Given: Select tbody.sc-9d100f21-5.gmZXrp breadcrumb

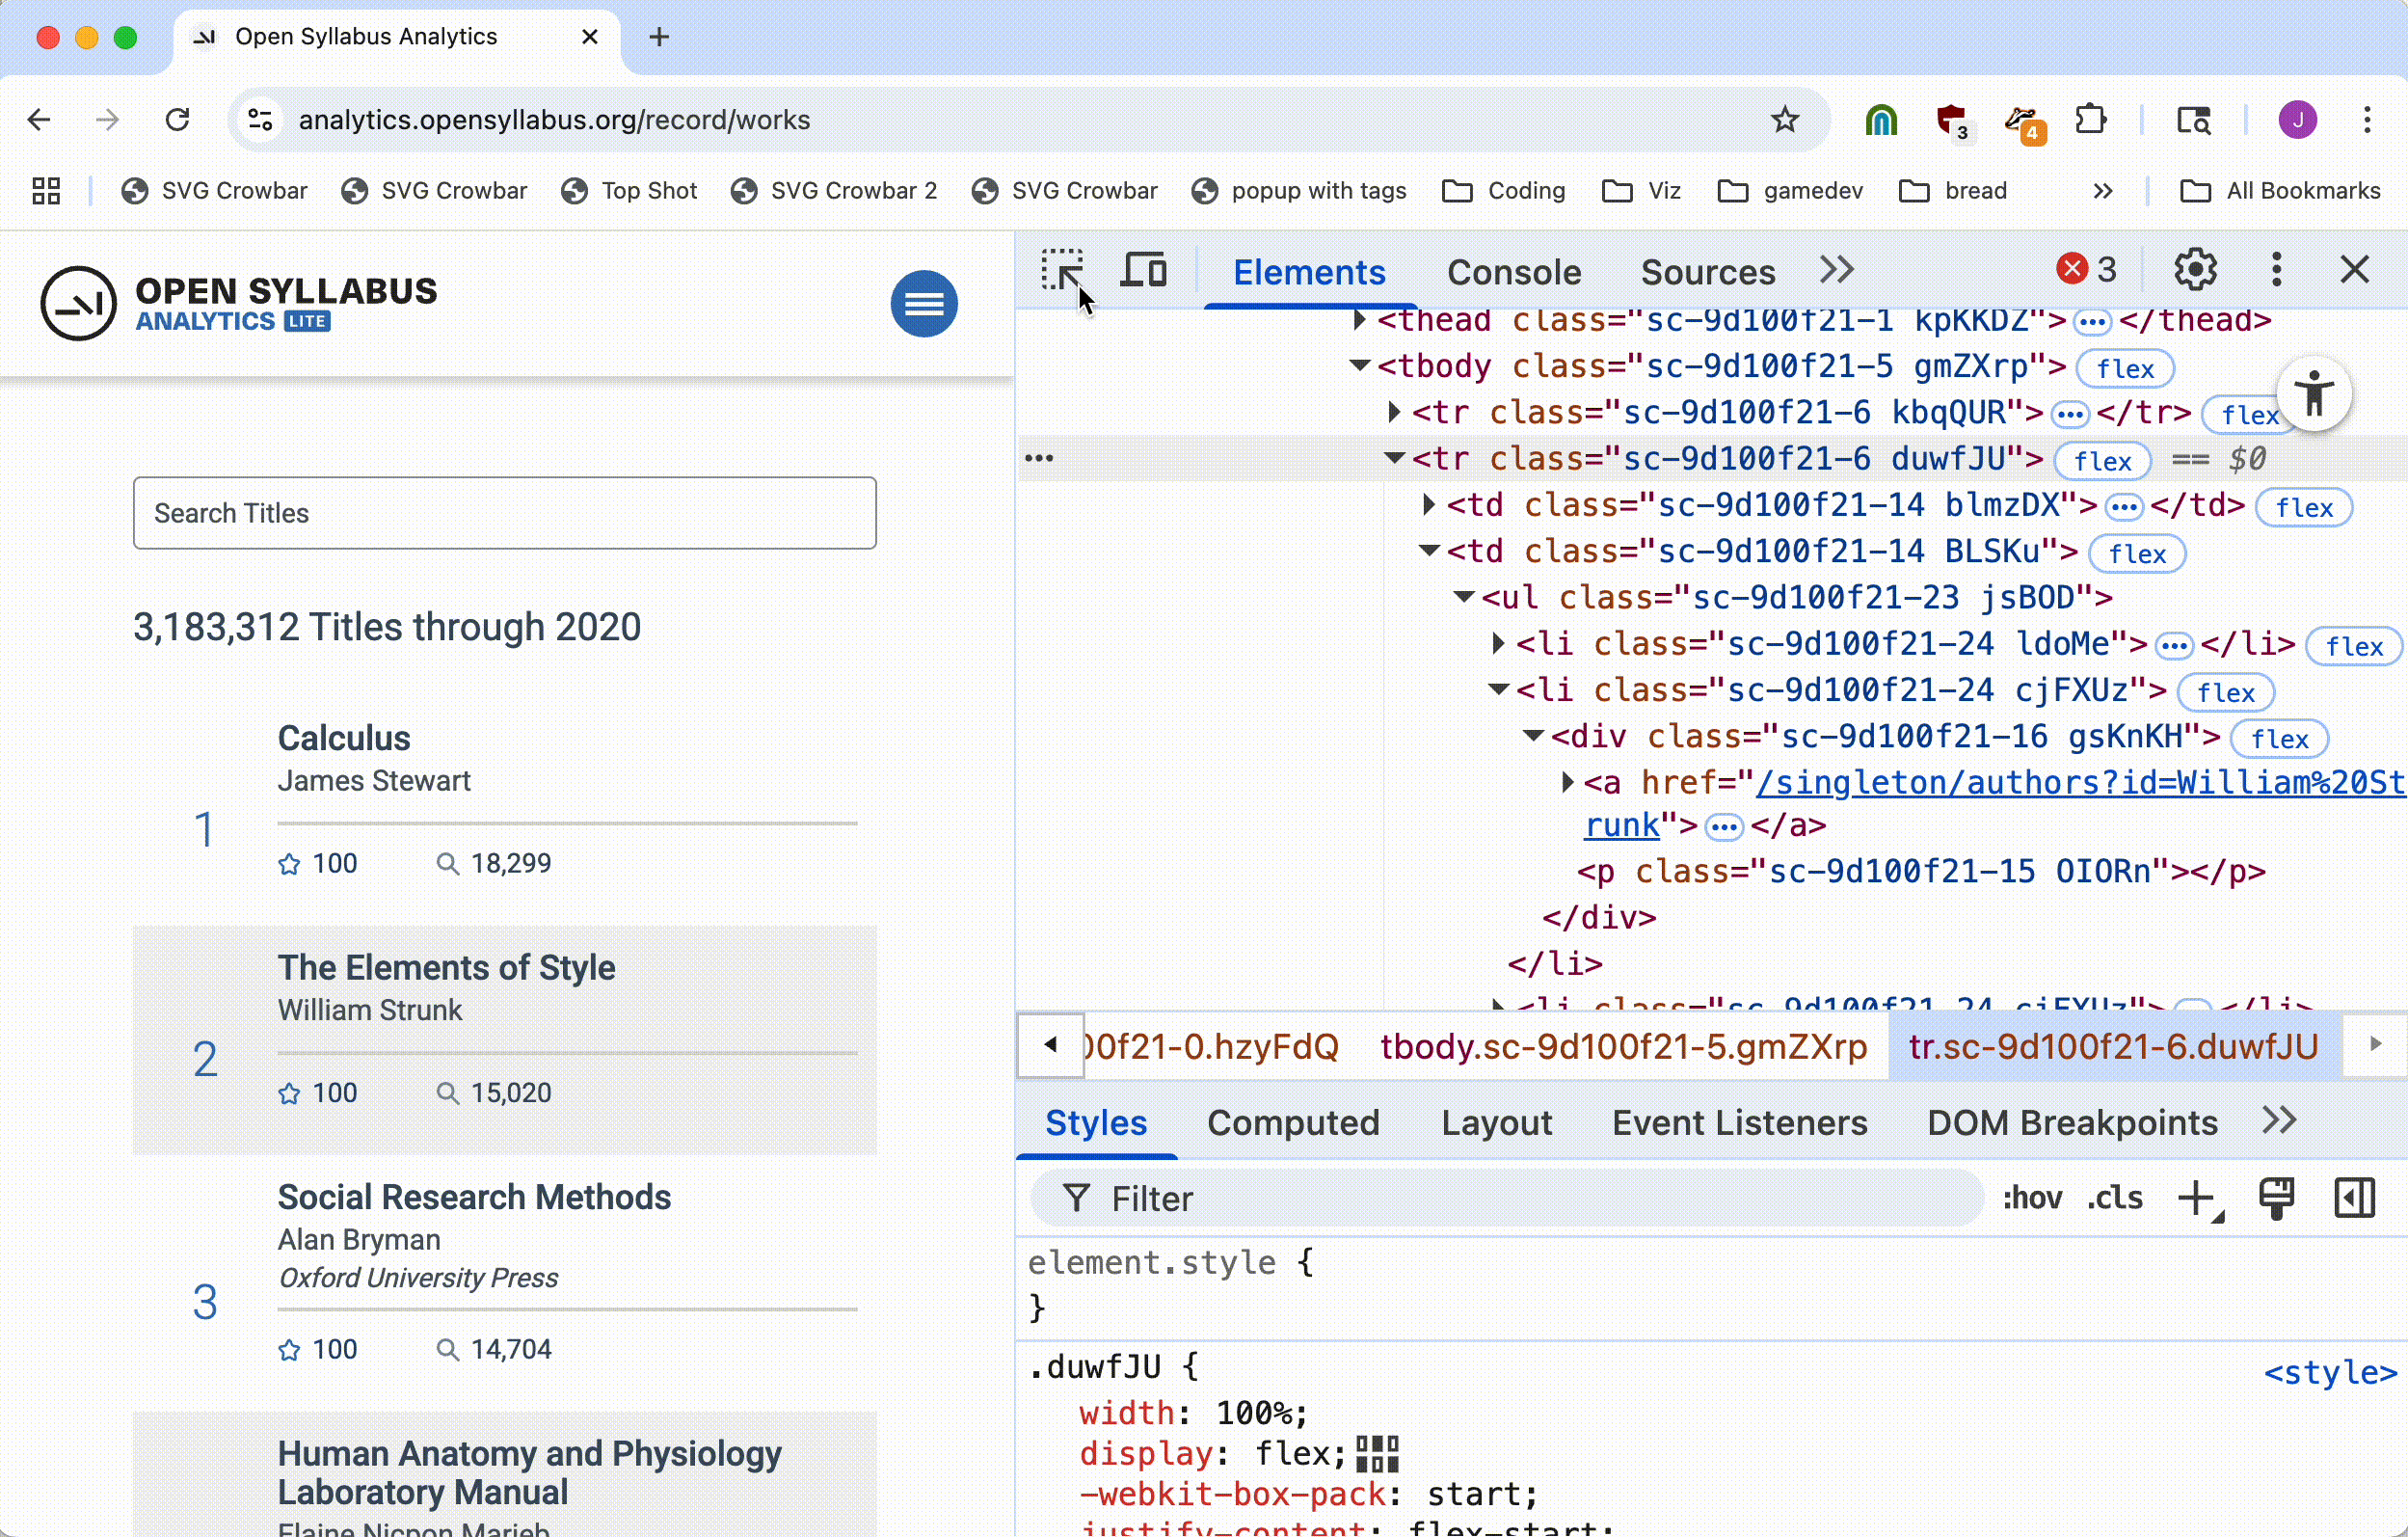Looking at the screenshot, I should (1623, 1046).
